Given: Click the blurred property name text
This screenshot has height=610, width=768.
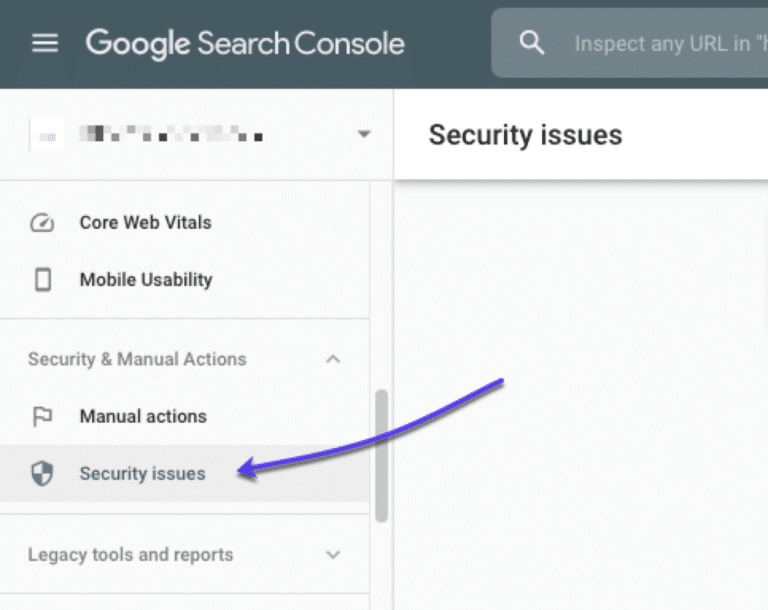Looking at the screenshot, I should (170, 134).
